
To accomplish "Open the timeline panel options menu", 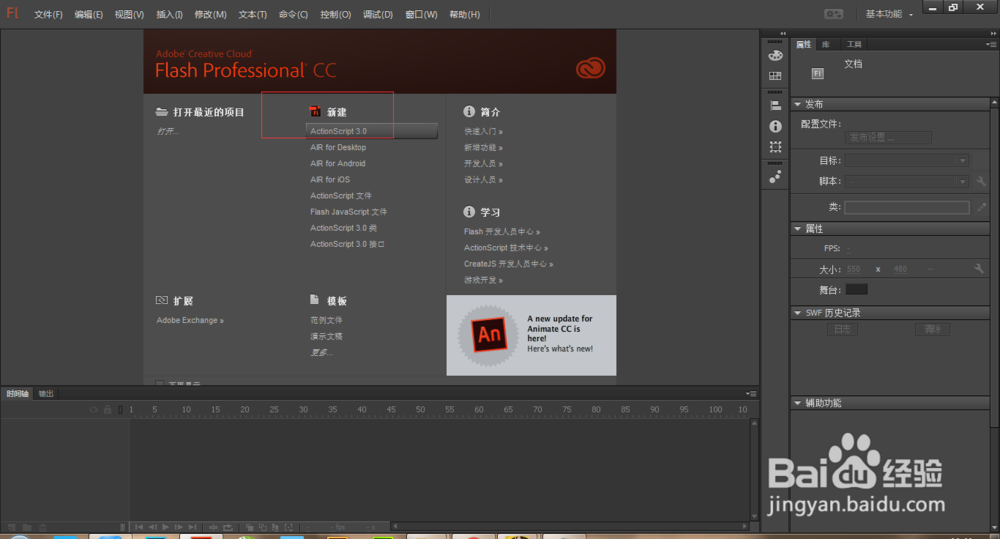I will click(x=751, y=394).
